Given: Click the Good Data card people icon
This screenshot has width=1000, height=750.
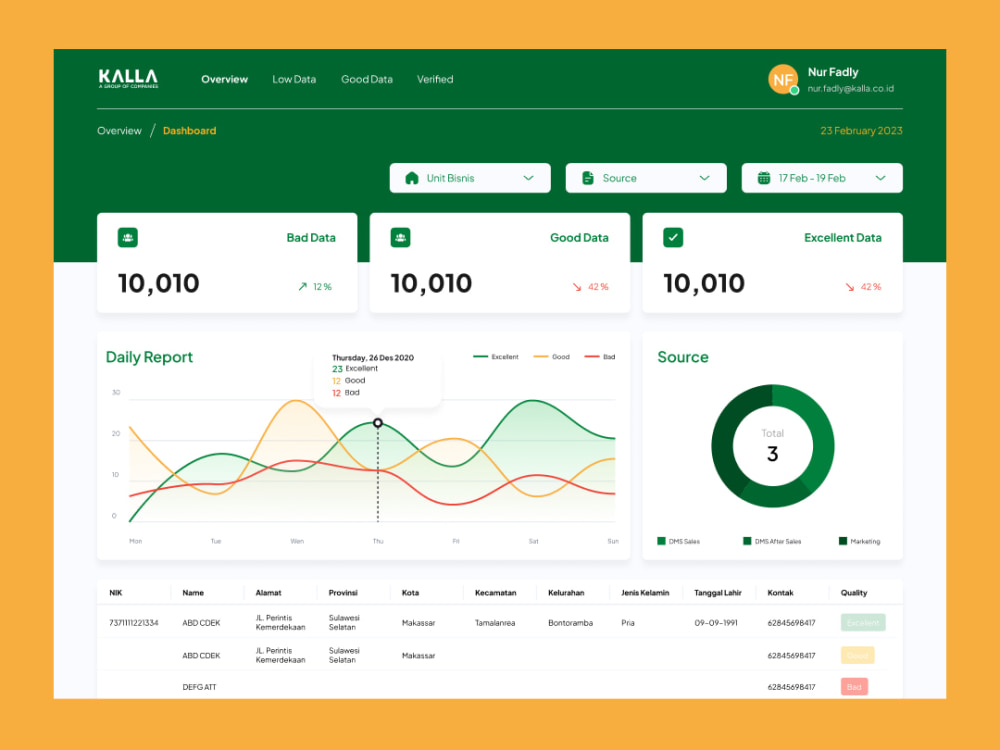Looking at the screenshot, I should pos(400,237).
